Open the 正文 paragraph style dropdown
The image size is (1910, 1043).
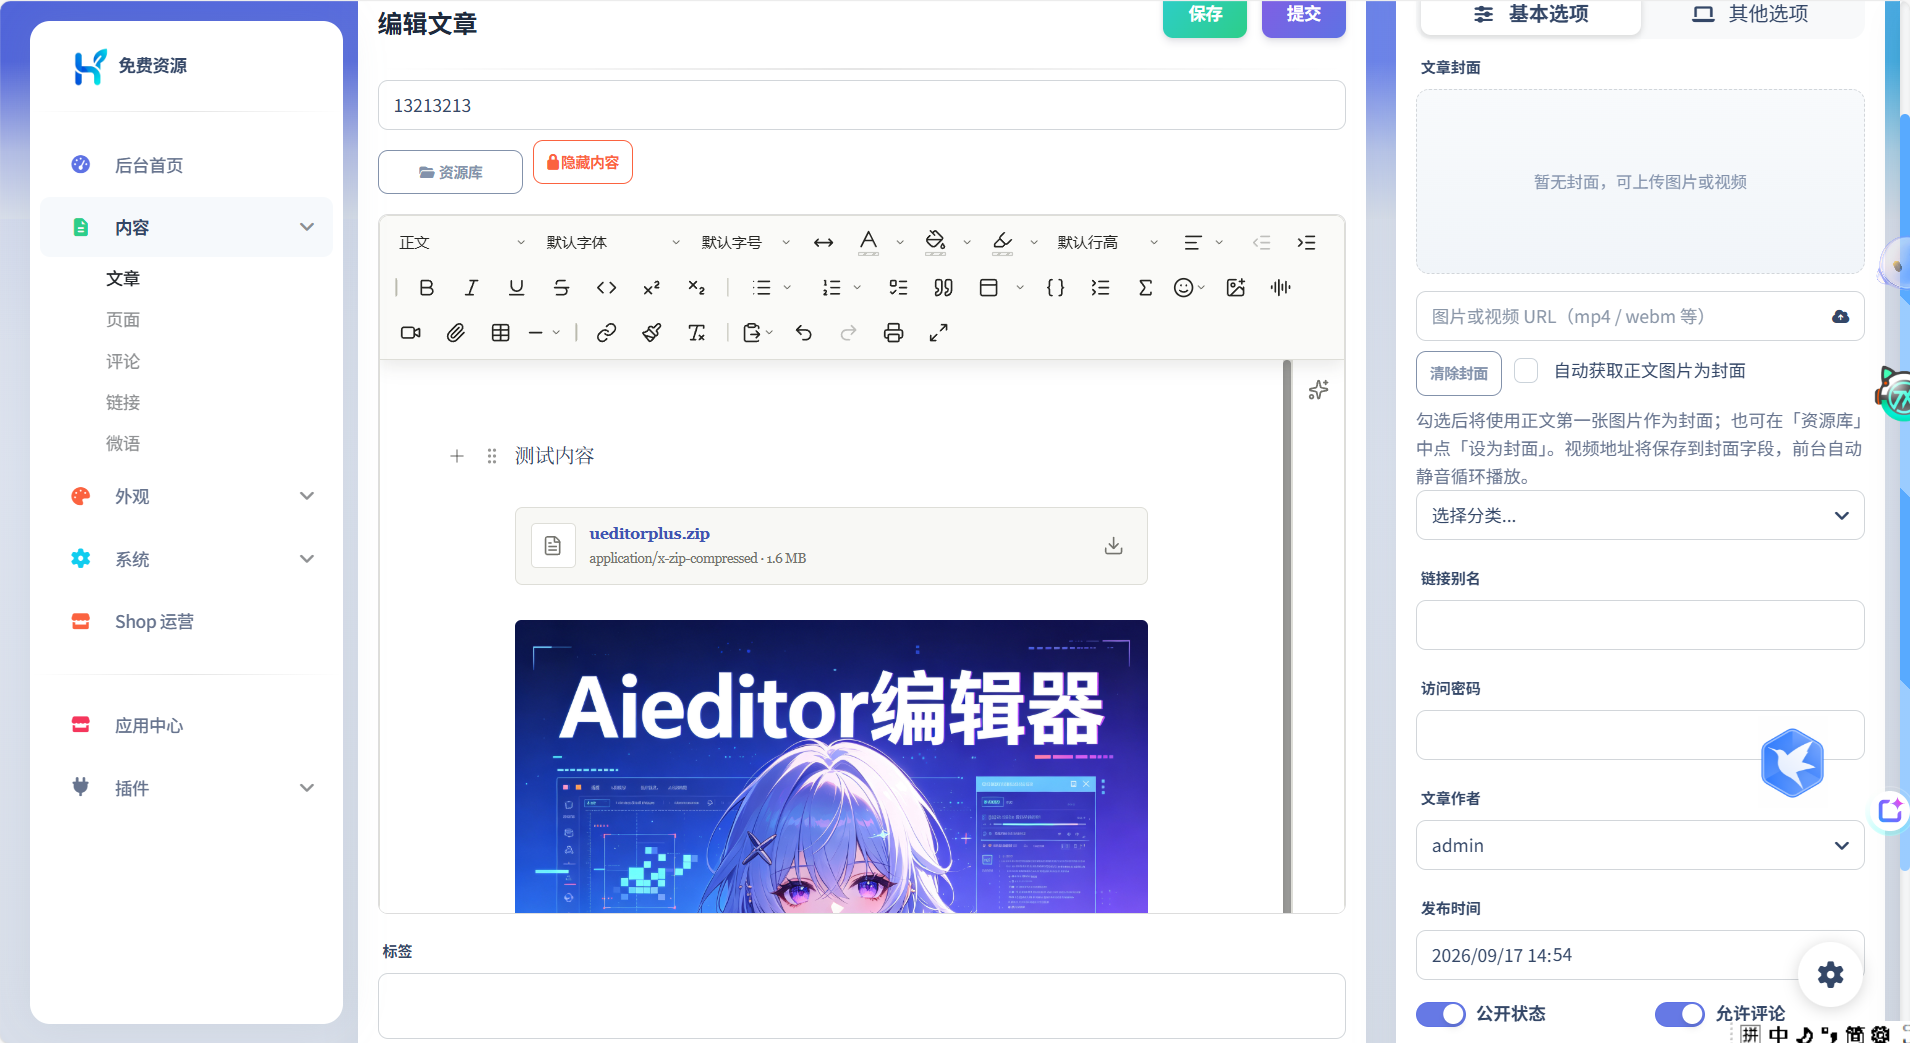(x=461, y=243)
